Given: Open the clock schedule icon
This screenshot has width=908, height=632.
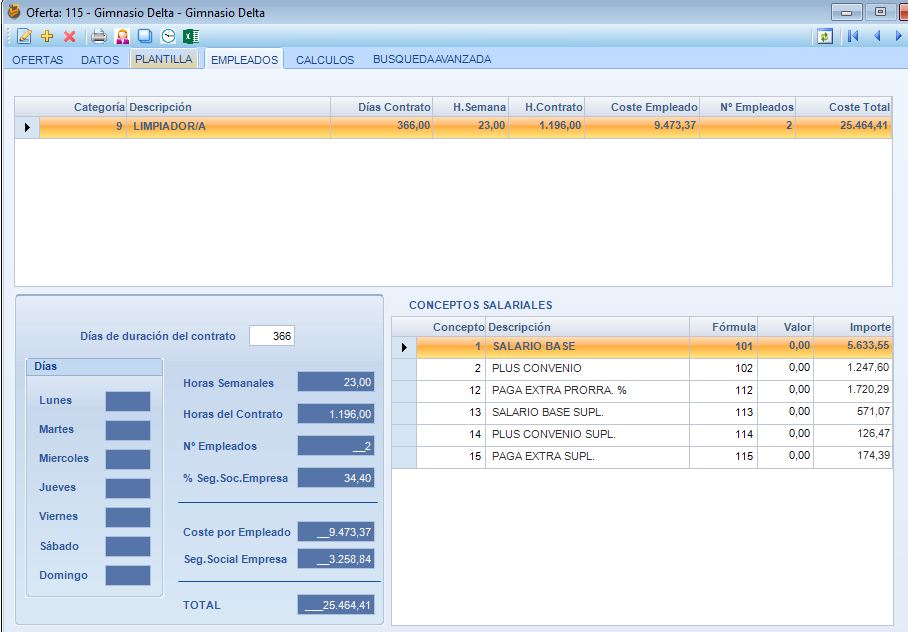Looking at the screenshot, I should [168, 36].
